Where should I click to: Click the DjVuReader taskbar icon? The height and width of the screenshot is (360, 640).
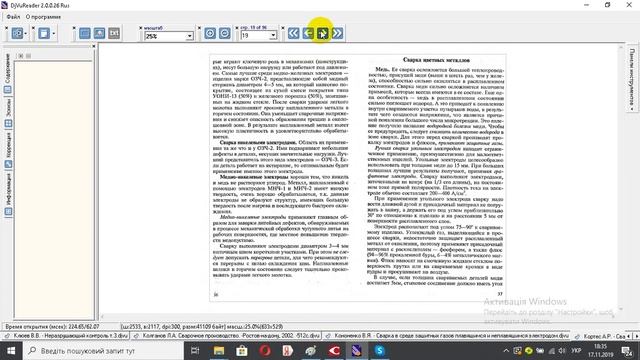pyautogui.click(x=356, y=351)
